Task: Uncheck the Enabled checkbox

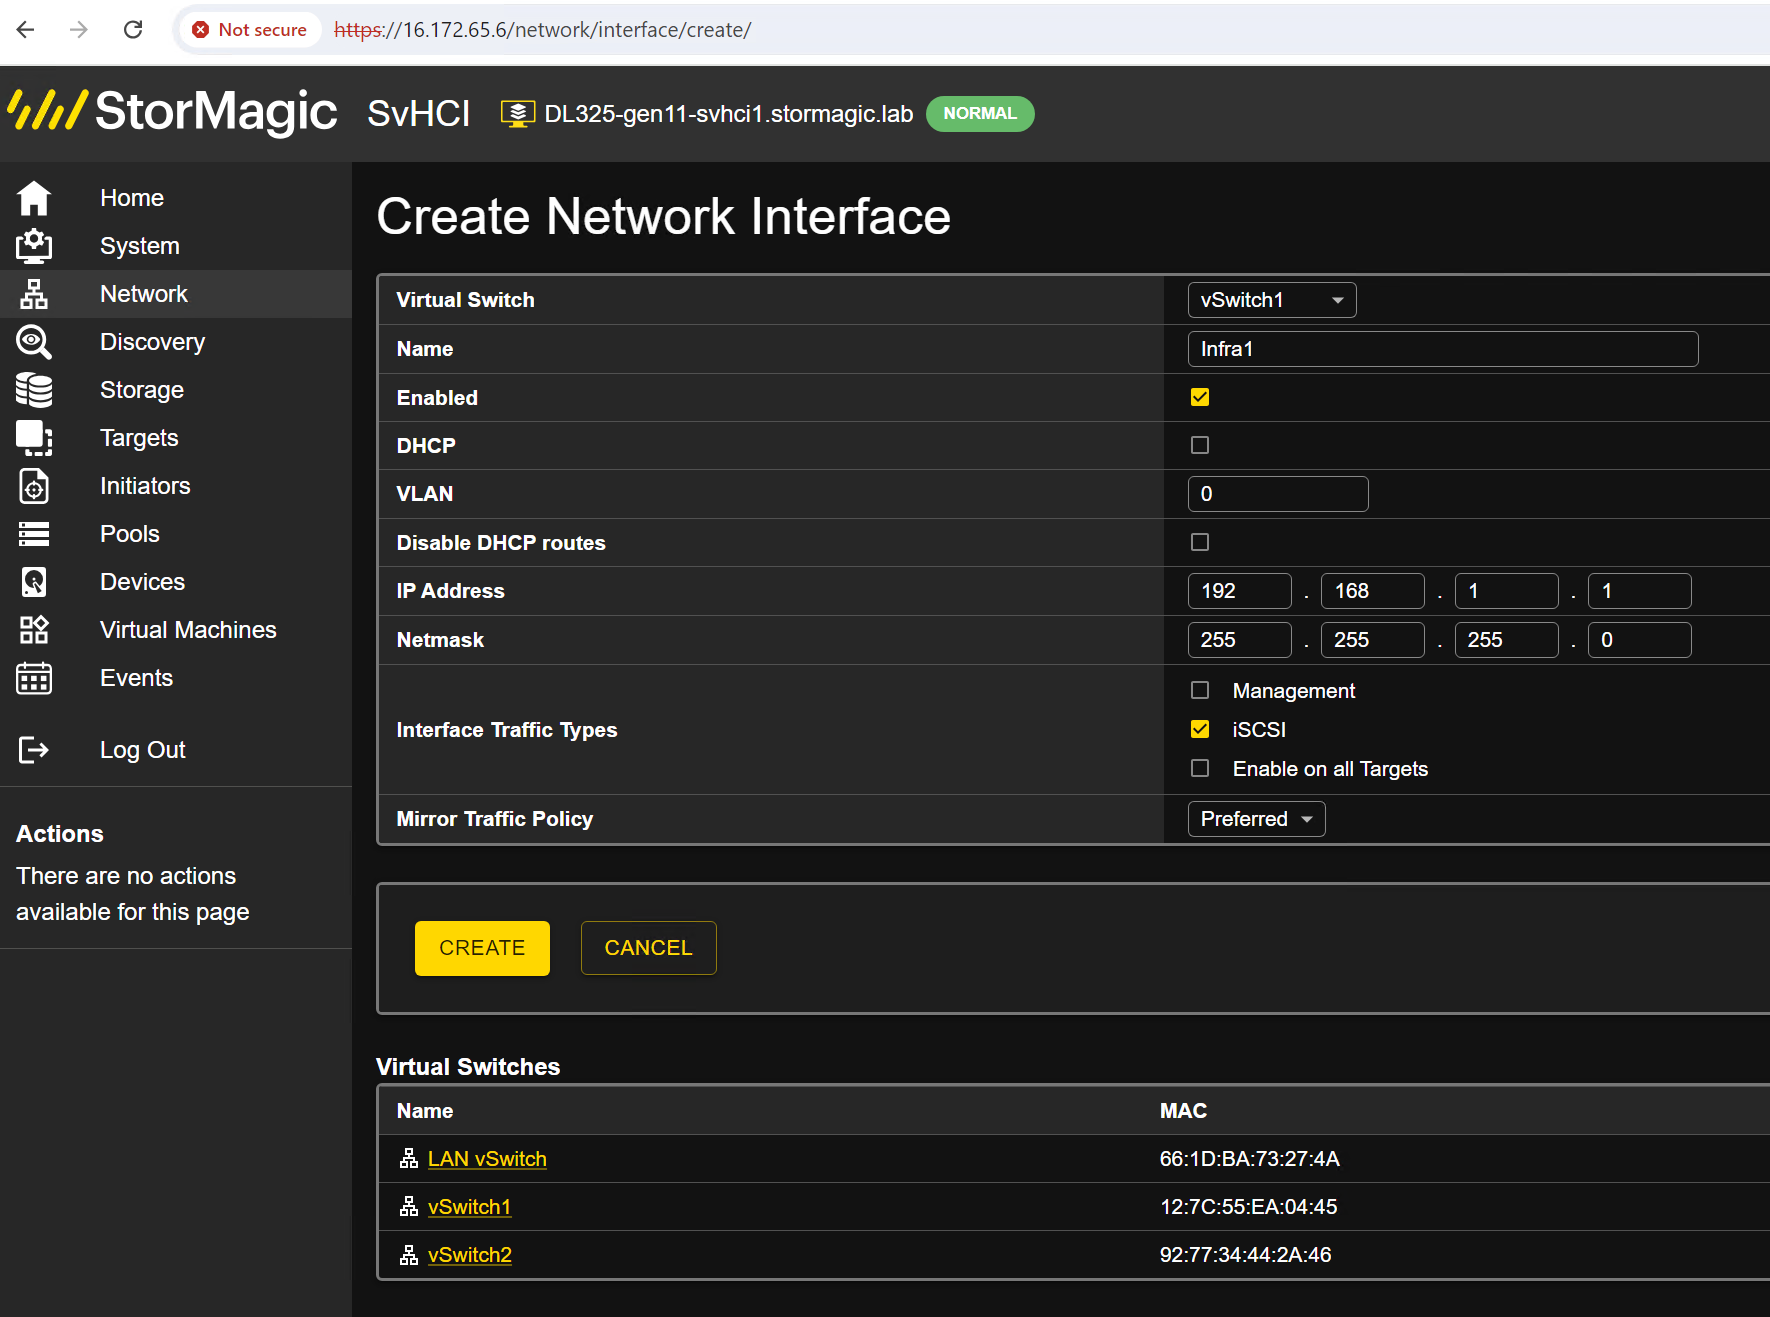Action: pyautogui.click(x=1200, y=397)
